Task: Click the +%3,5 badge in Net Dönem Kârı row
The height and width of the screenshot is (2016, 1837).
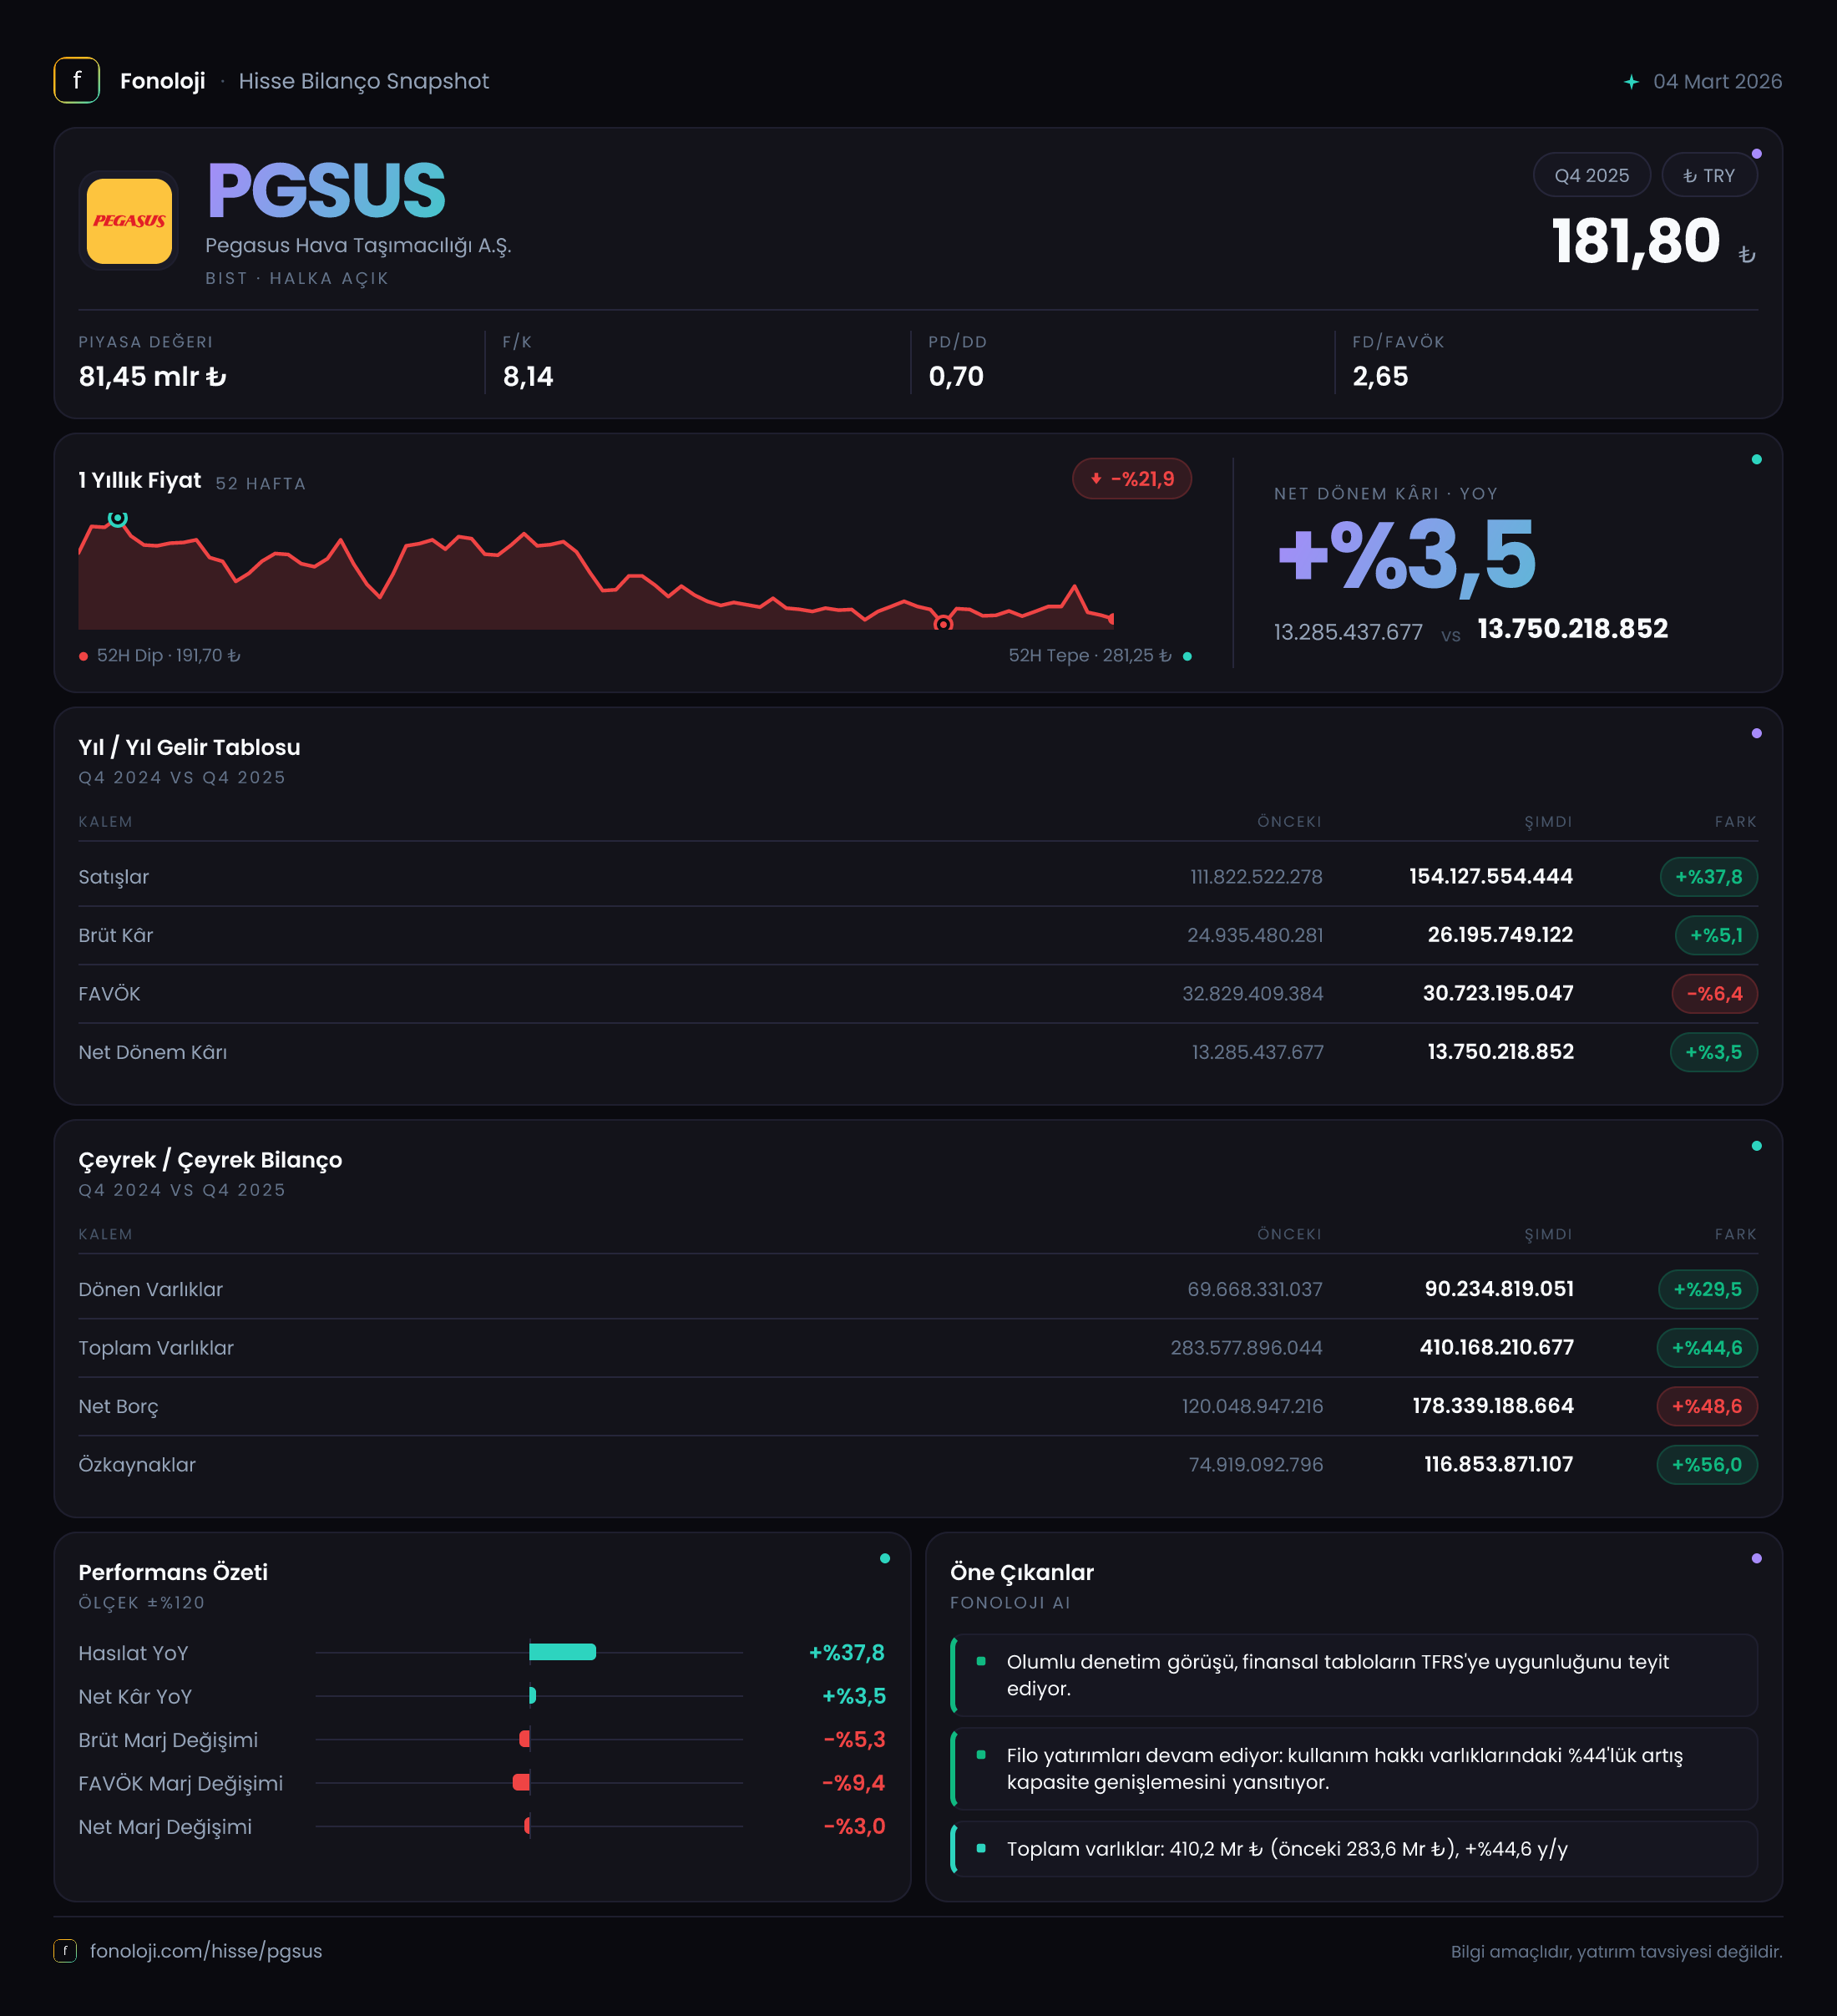Action: 1714,1052
